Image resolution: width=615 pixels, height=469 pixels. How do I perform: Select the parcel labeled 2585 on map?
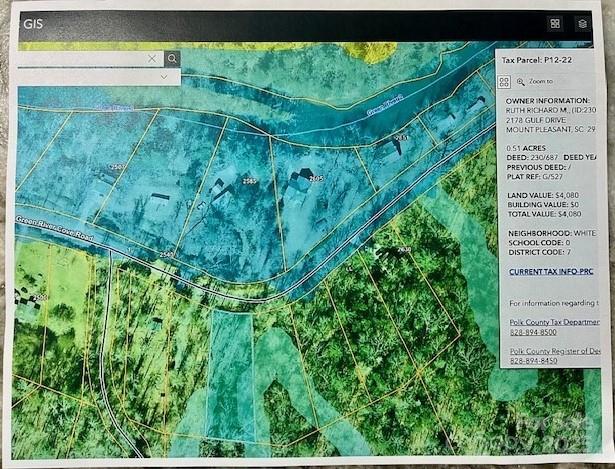250,181
